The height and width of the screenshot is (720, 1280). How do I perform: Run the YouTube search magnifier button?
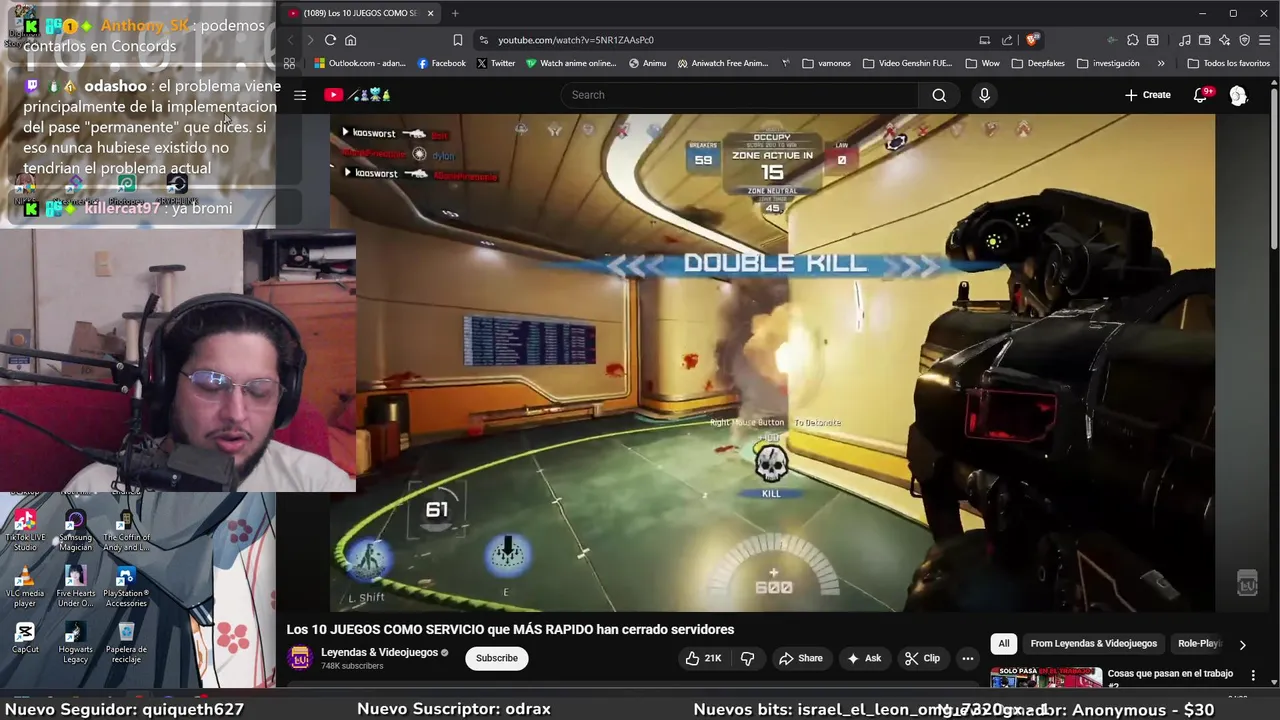click(939, 95)
